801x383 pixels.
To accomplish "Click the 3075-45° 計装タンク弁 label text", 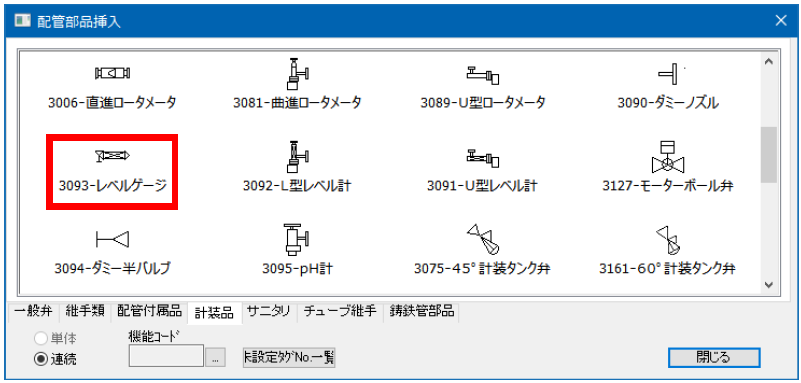I will pos(482,267).
